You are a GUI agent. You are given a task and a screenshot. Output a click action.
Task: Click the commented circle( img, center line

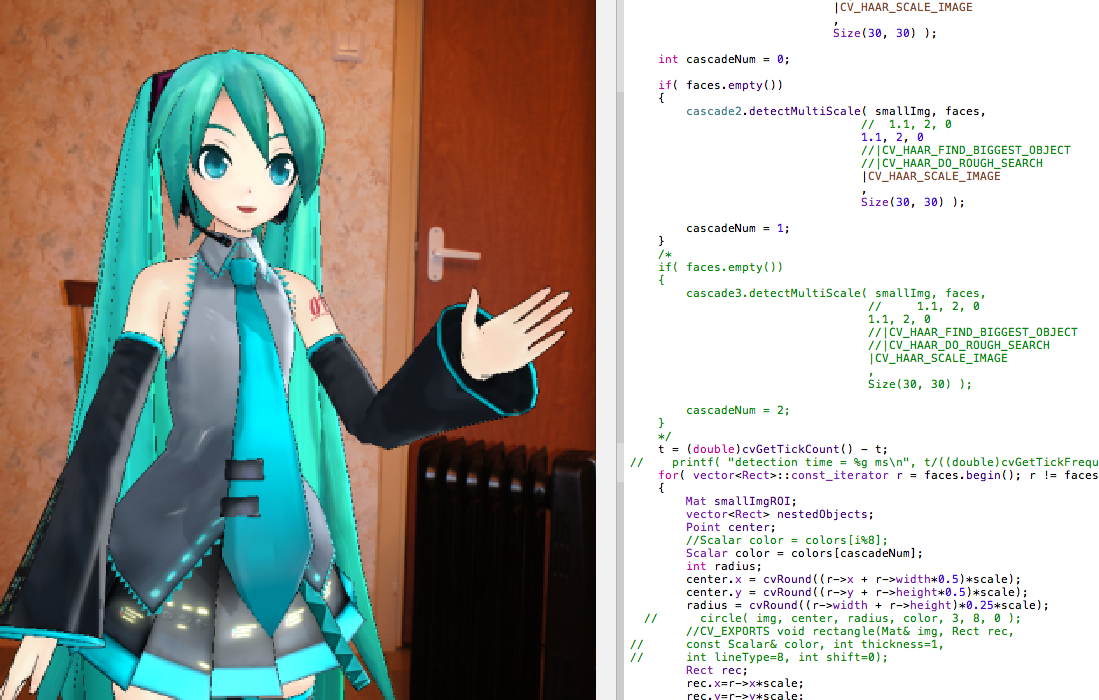coord(832,619)
